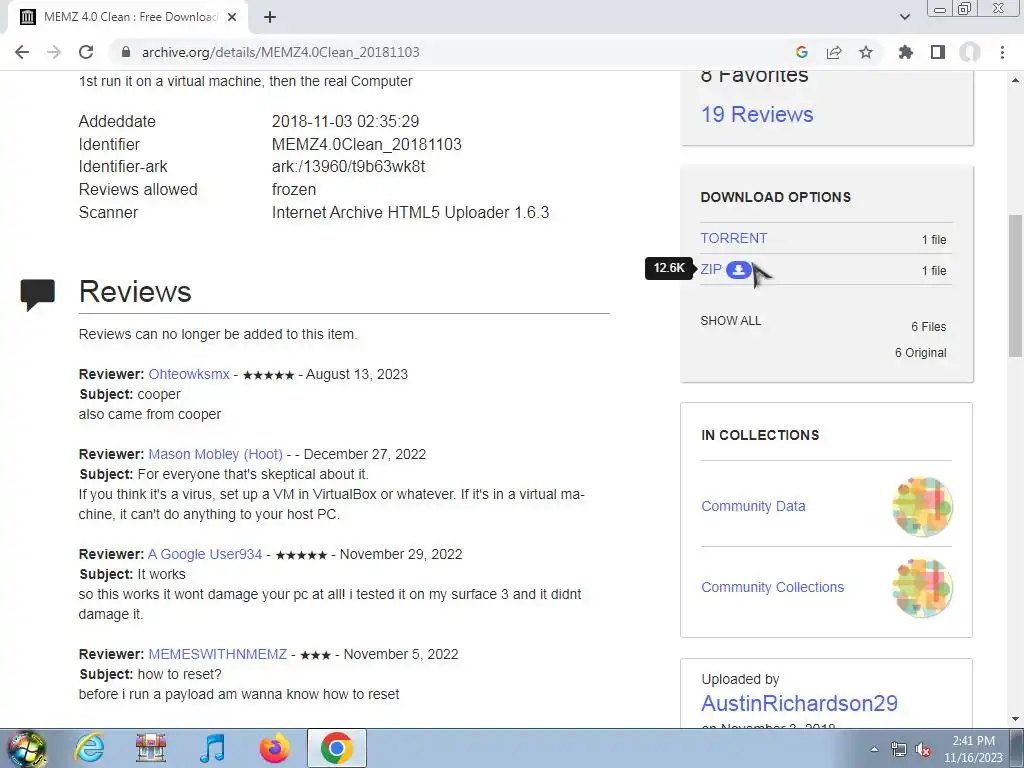
Task: Click the scrollbar up arrow
Action: [1015, 80]
